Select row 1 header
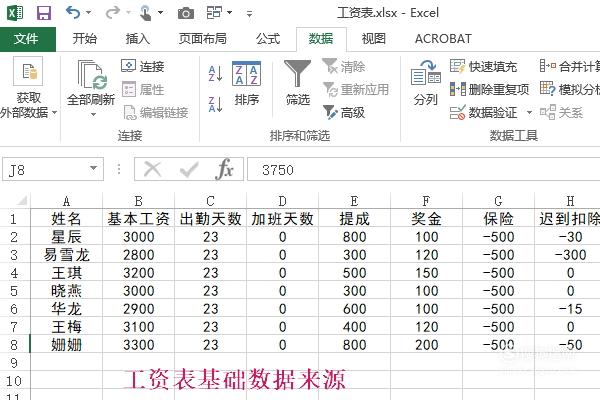This screenshot has width=600, height=400. click(x=13, y=219)
